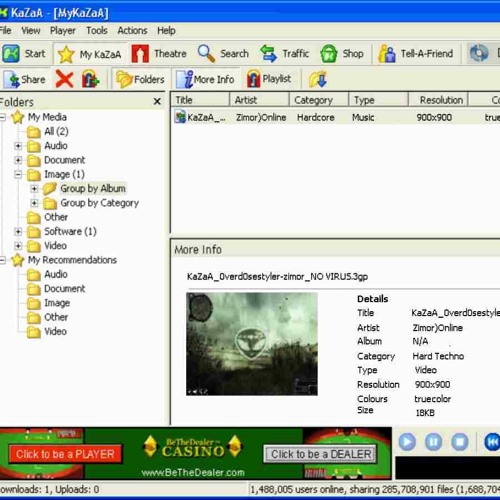Screen dimensions: 500x500
Task: Click the KaZaA logo in the title bar
Action: [3, 13]
